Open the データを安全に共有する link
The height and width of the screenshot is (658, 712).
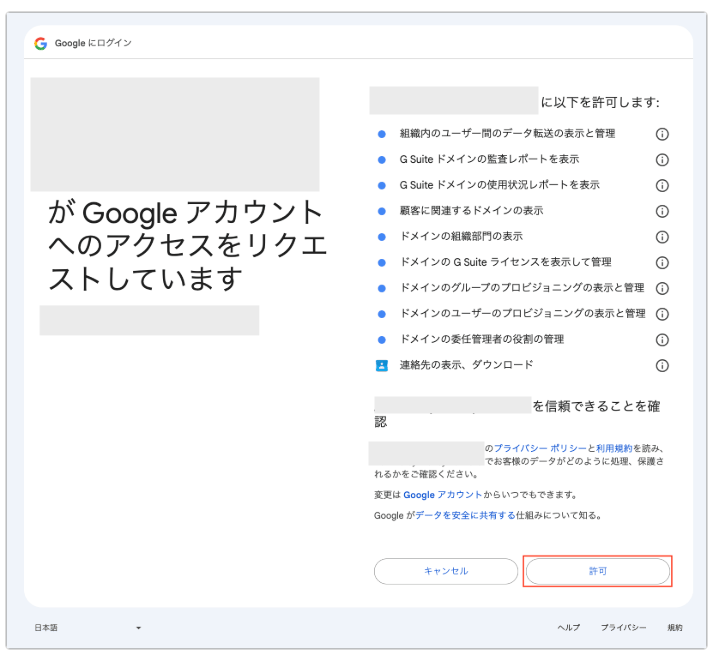pos(465,515)
